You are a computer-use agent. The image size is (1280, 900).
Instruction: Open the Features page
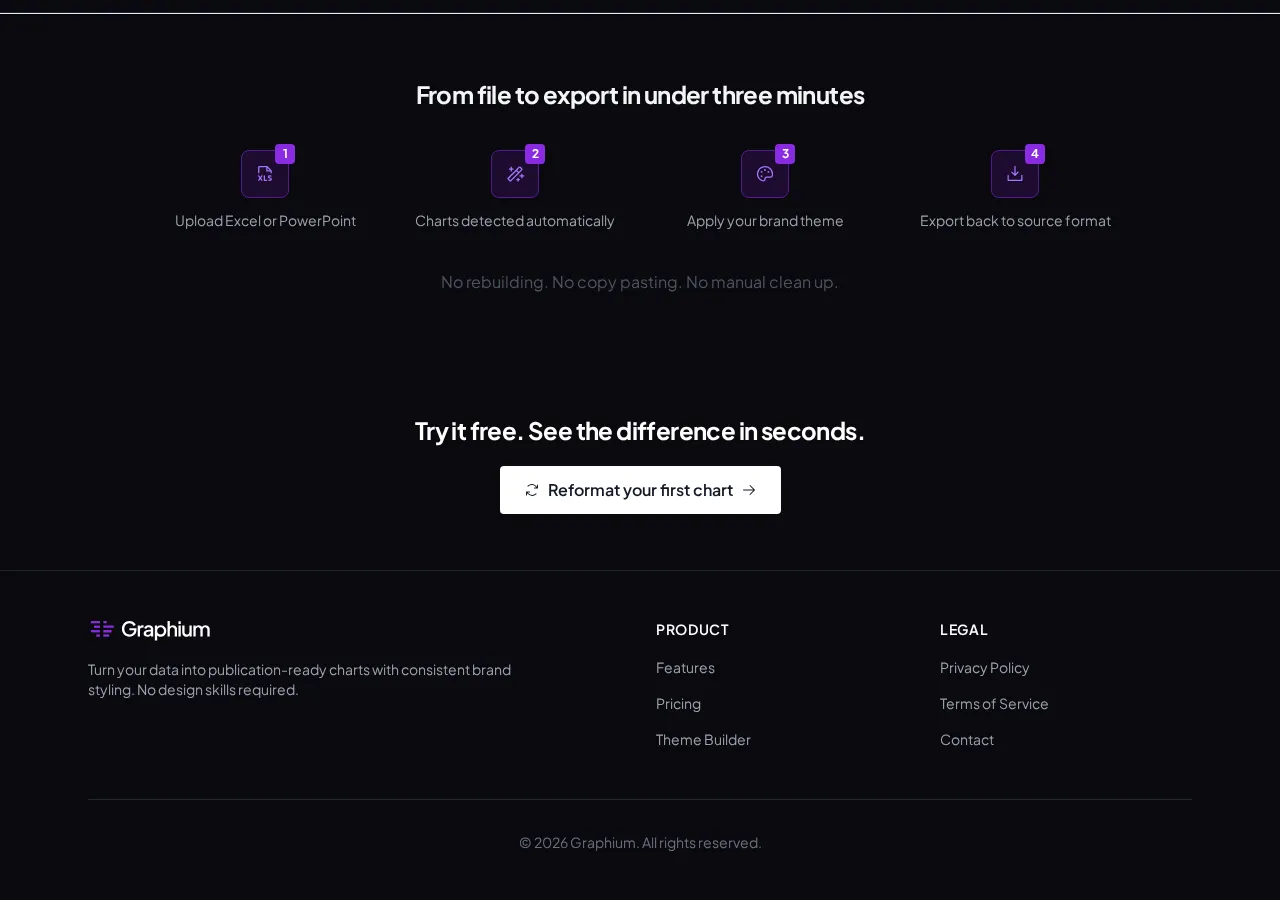(x=685, y=667)
